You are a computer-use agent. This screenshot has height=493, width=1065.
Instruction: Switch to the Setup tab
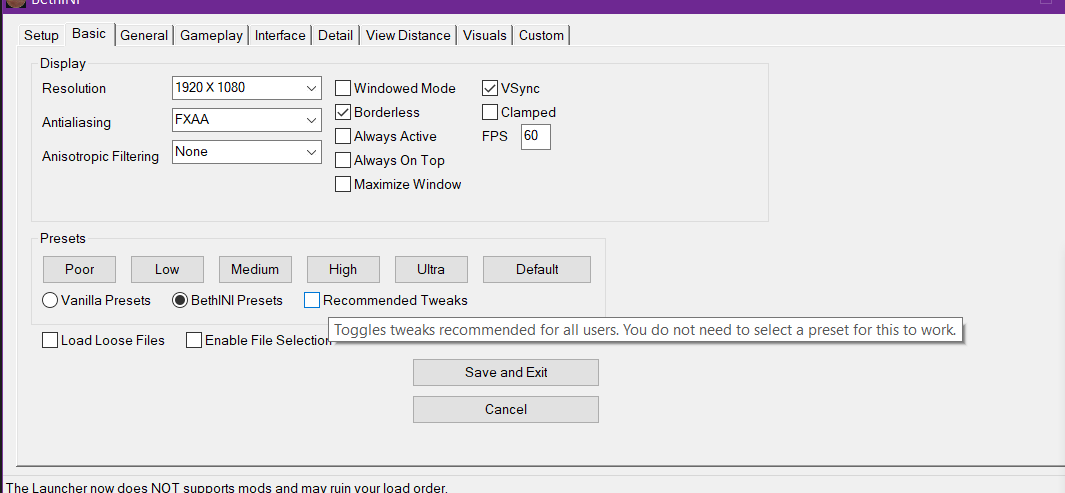point(42,35)
